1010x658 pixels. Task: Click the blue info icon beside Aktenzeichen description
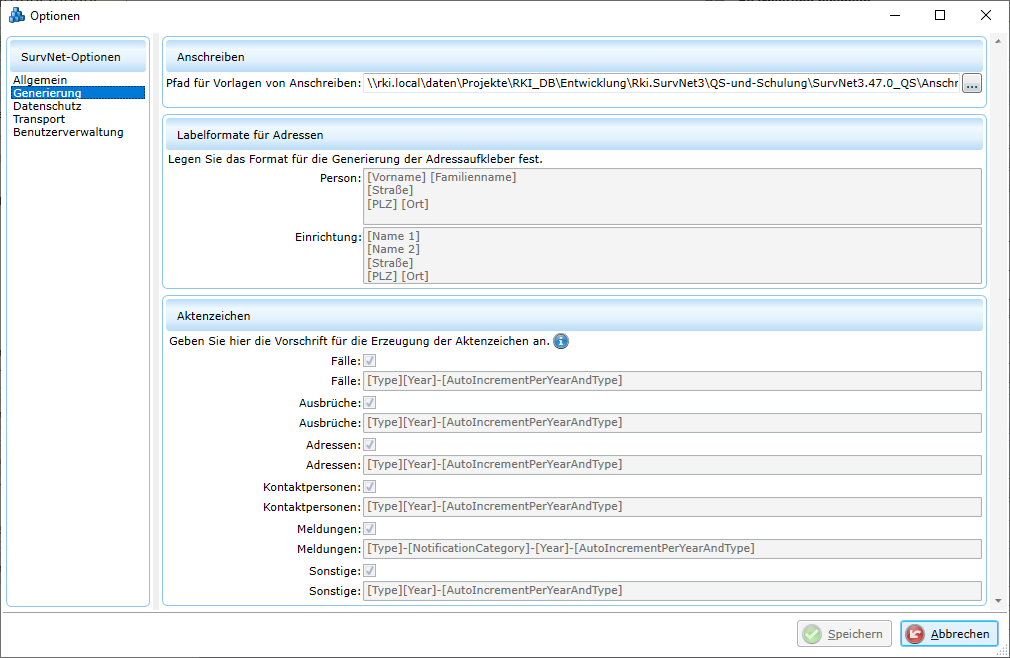[x=561, y=341]
